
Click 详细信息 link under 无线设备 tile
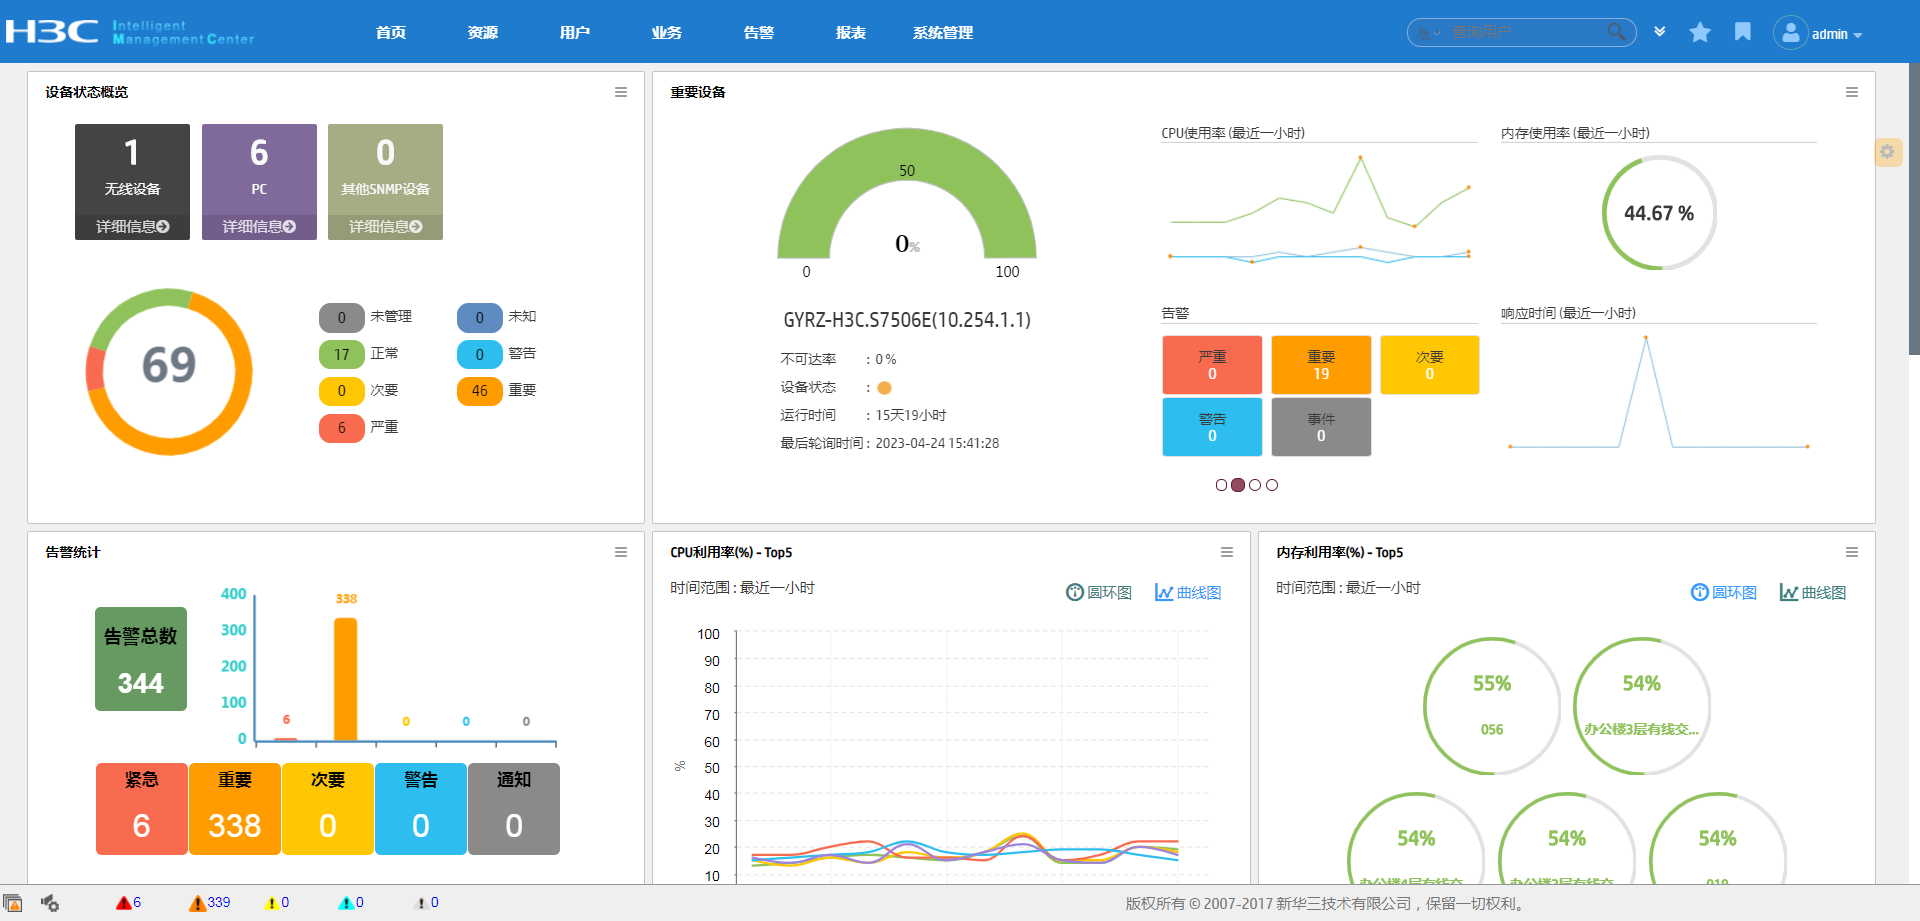click(132, 227)
